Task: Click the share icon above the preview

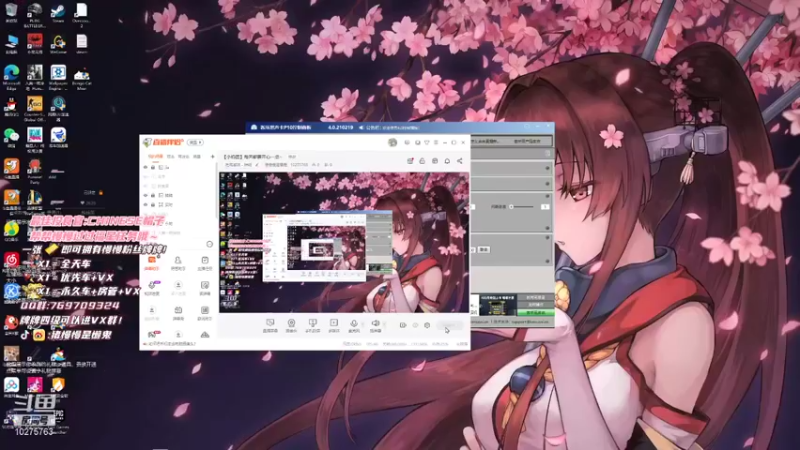Action: pos(460,161)
